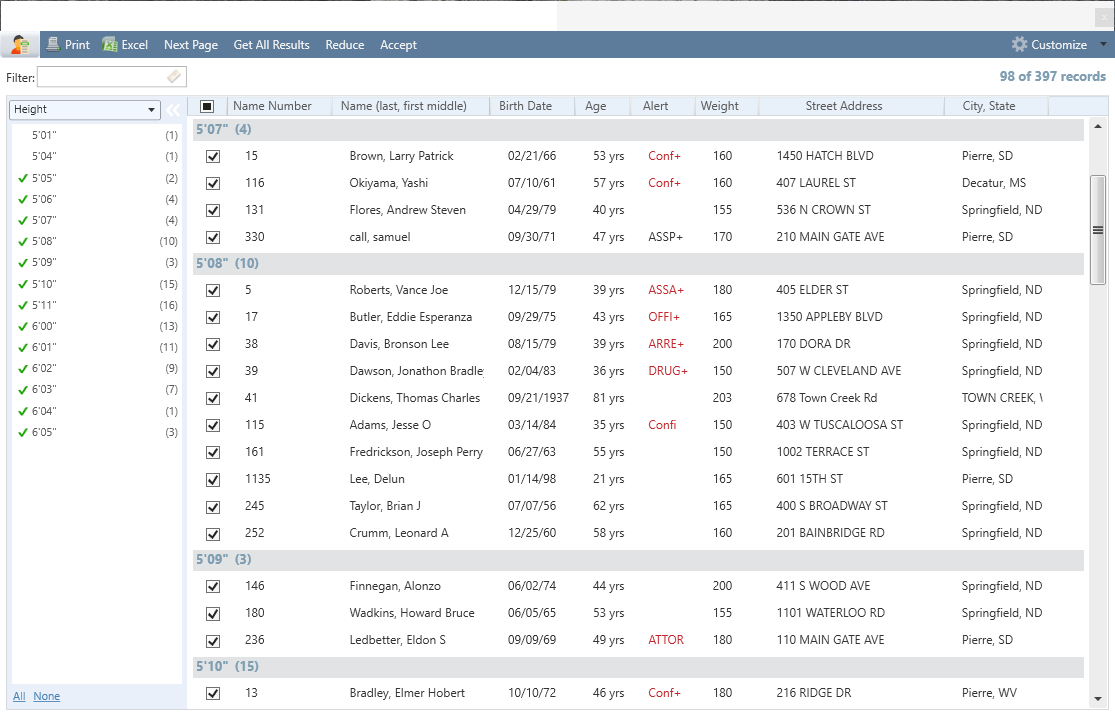Viewport: 1115px width, 716px height.
Task: Click the vertical scrollbar thumb
Action: click(x=1097, y=230)
